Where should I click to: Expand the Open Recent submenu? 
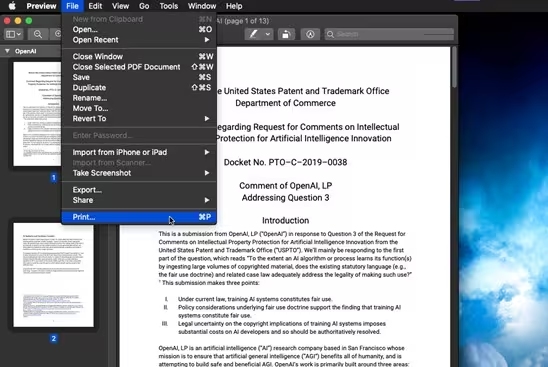pyautogui.click(x=139, y=40)
